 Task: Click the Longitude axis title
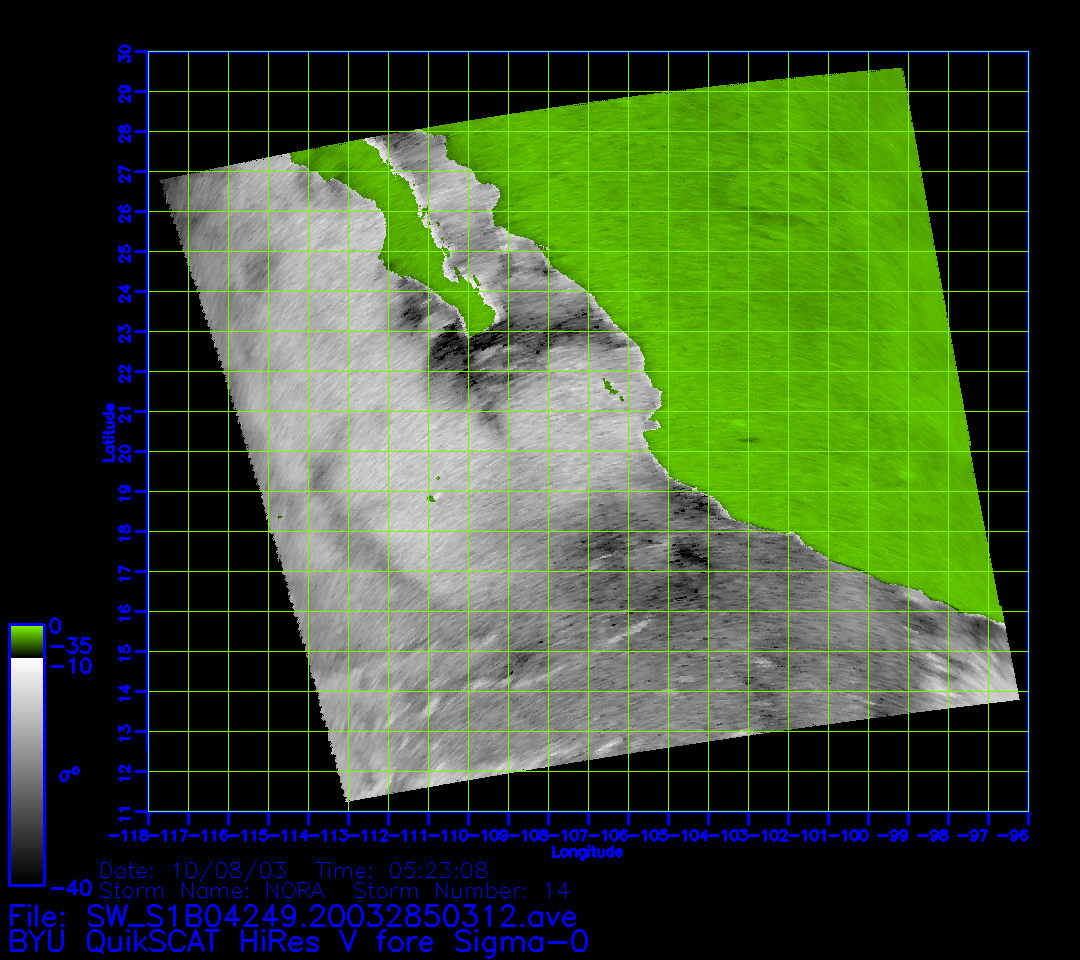tap(588, 852)
